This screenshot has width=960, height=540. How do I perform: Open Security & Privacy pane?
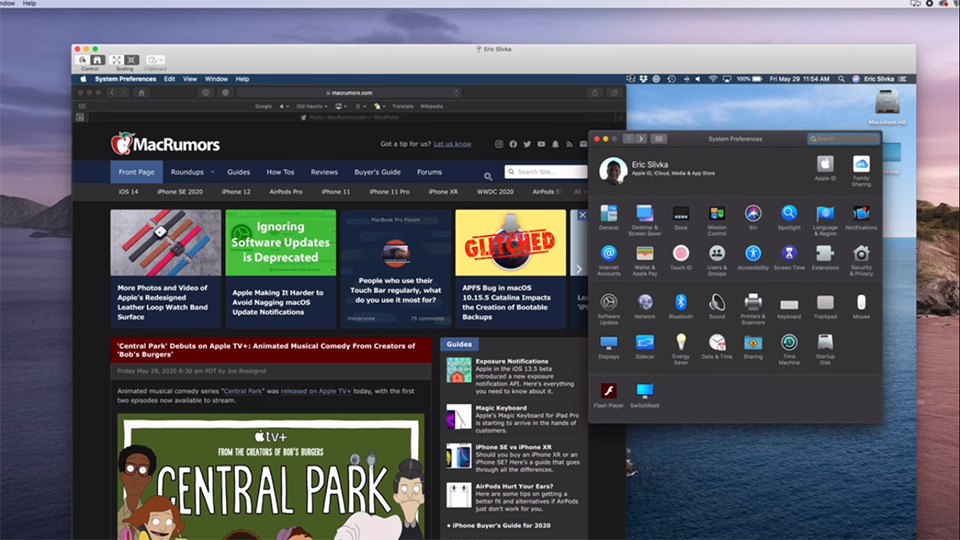[x=861, y=260]
